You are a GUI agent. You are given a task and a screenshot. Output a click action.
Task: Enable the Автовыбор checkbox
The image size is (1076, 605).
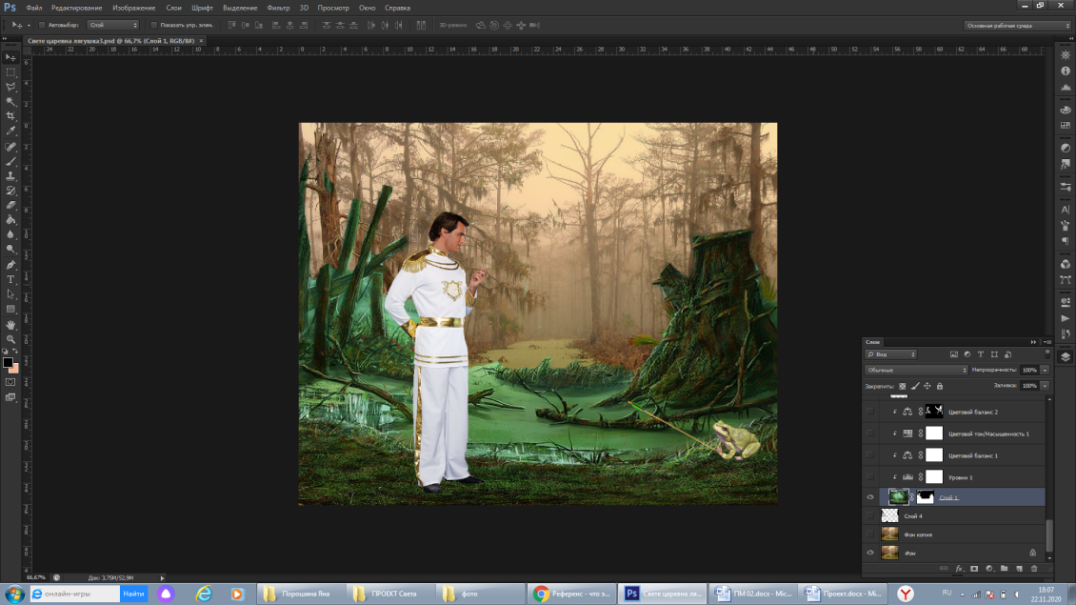point(42,25)
